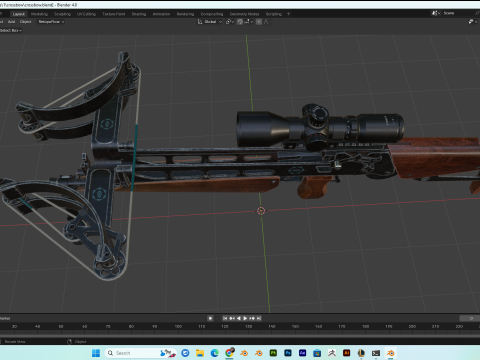Viewport: 480px width, 360px height.
Task: Toggle proportional editing button
Action: point(259,22)
